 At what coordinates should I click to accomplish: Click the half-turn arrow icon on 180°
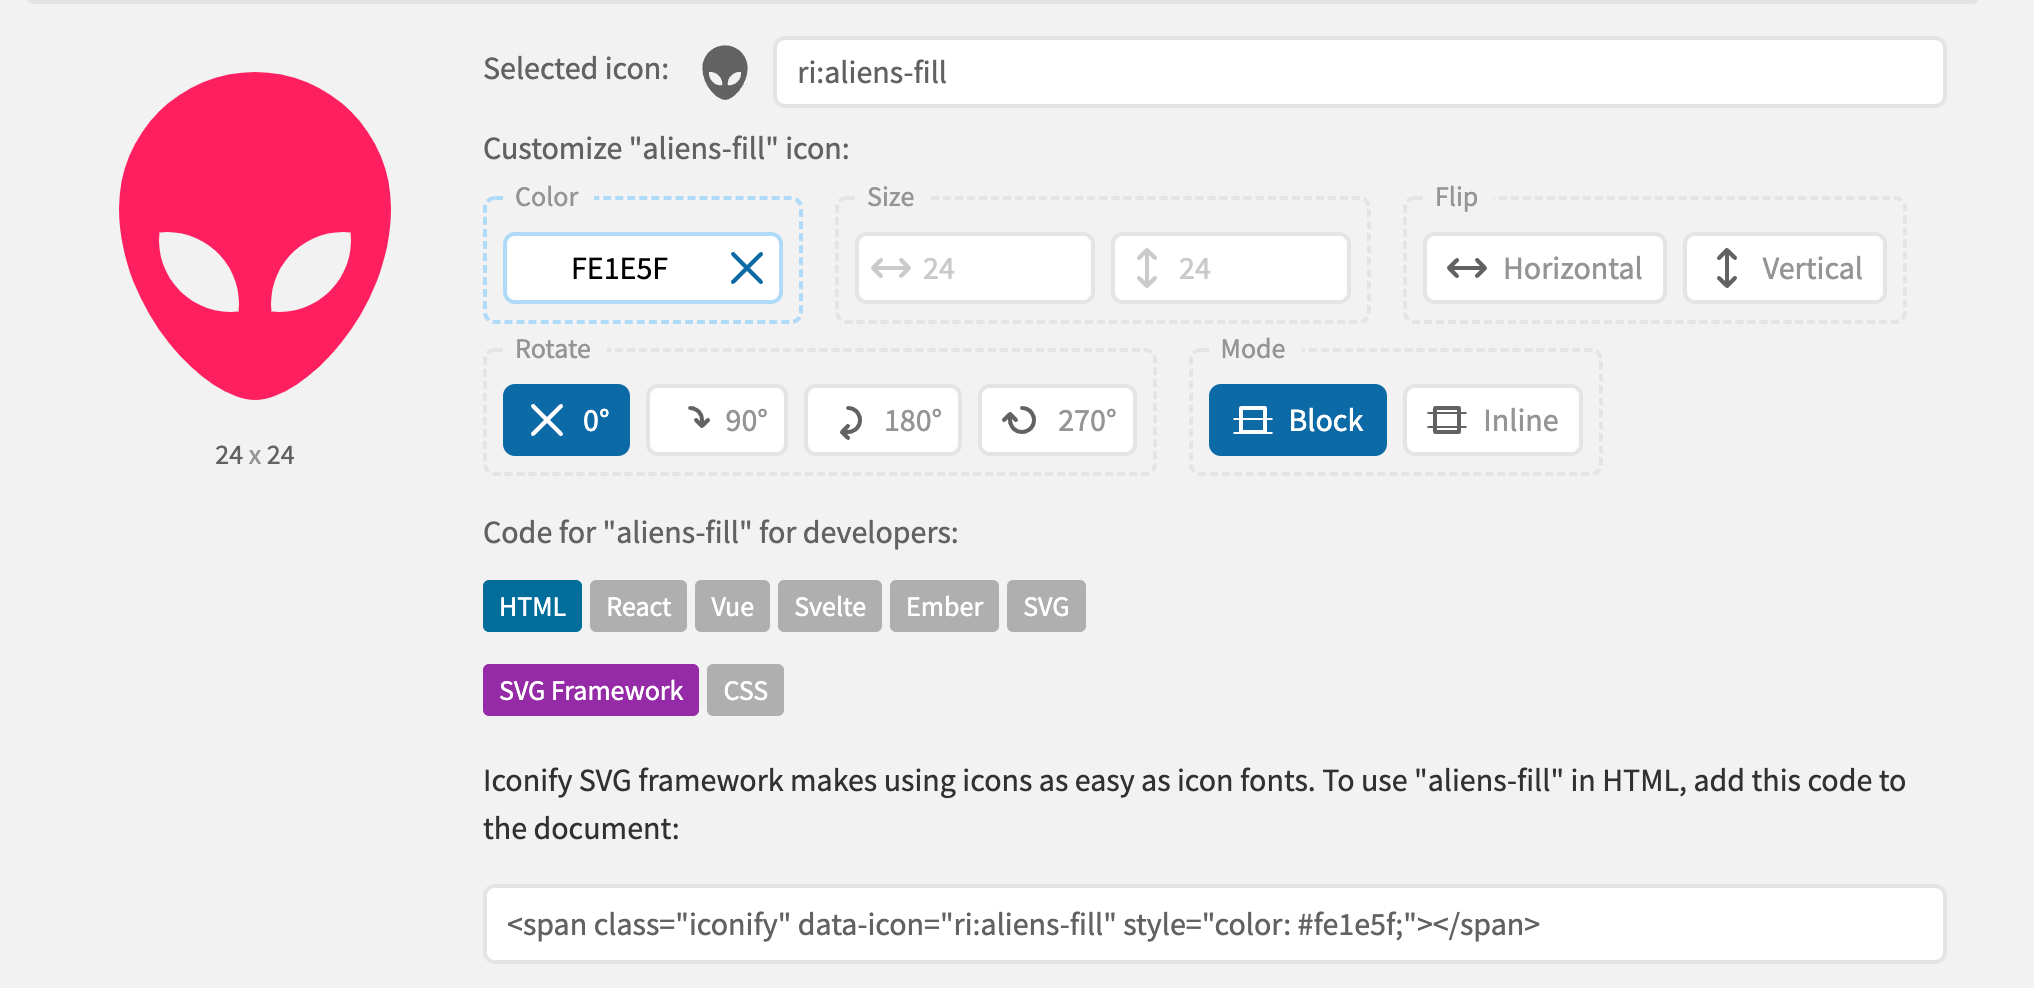pos(851,422)
